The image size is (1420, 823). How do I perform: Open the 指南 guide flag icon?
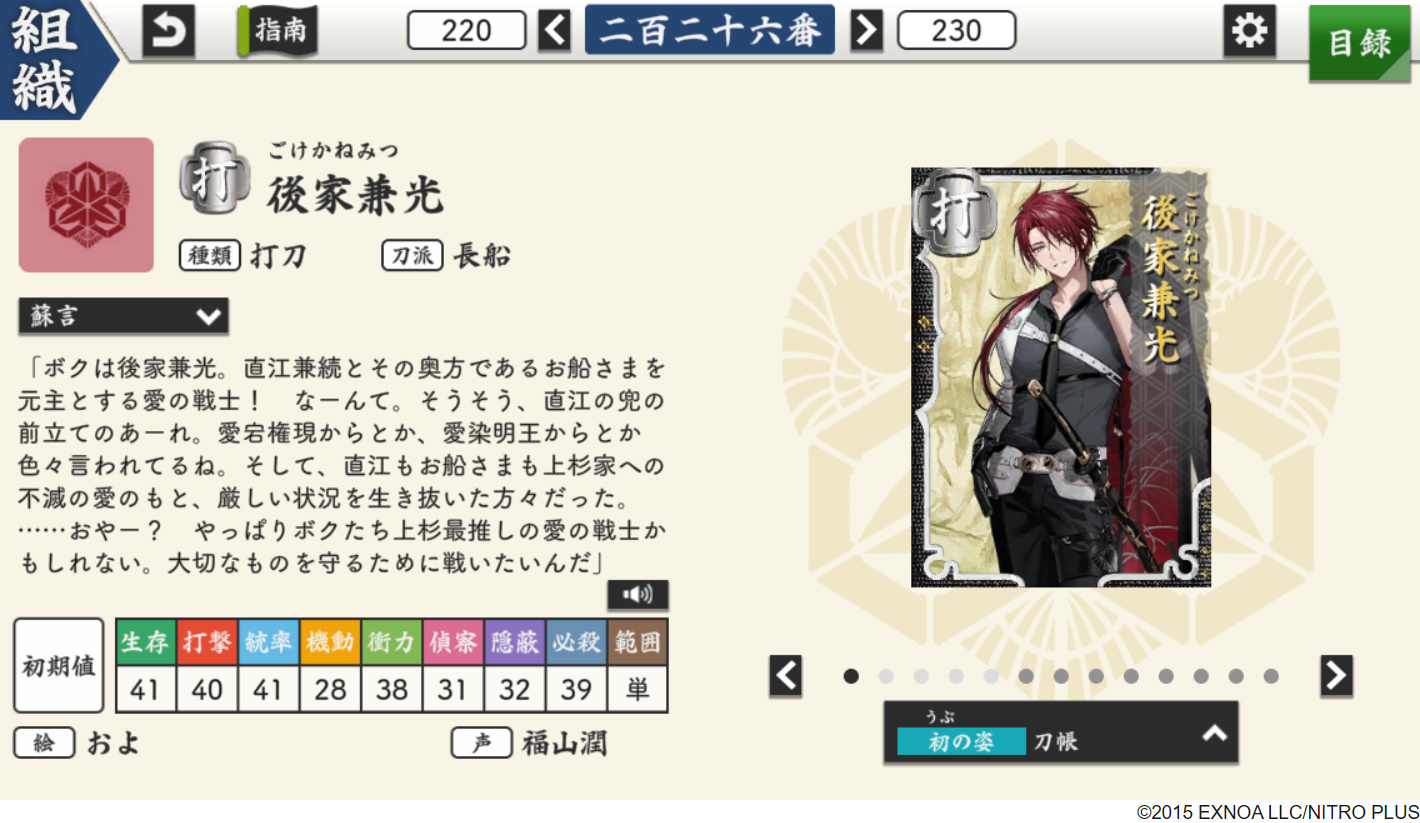[277, 31]
